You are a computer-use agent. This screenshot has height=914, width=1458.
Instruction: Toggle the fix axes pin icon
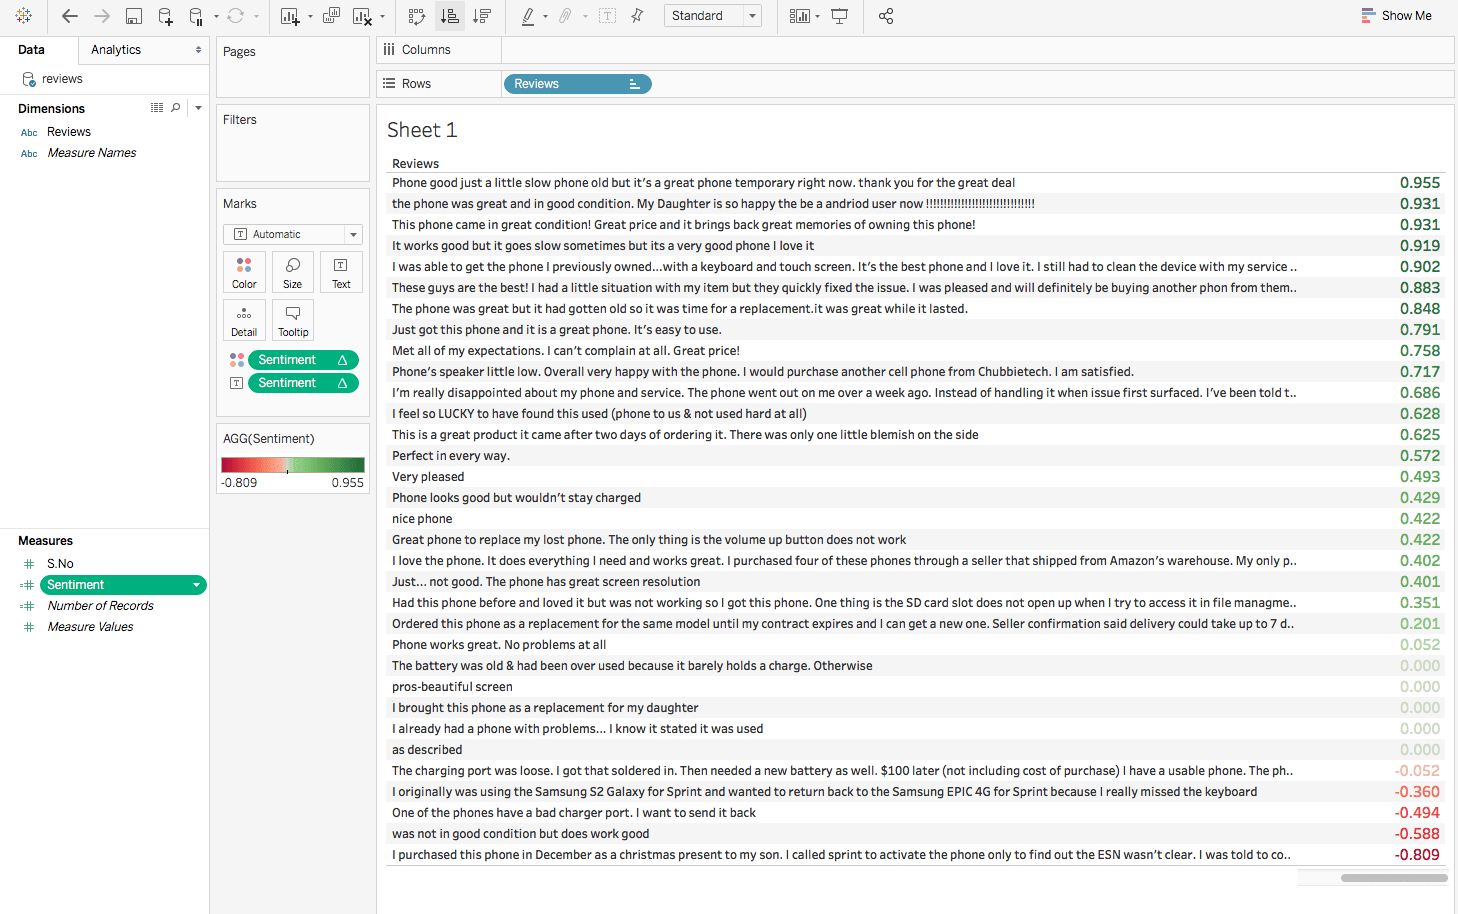click(637, 16)
